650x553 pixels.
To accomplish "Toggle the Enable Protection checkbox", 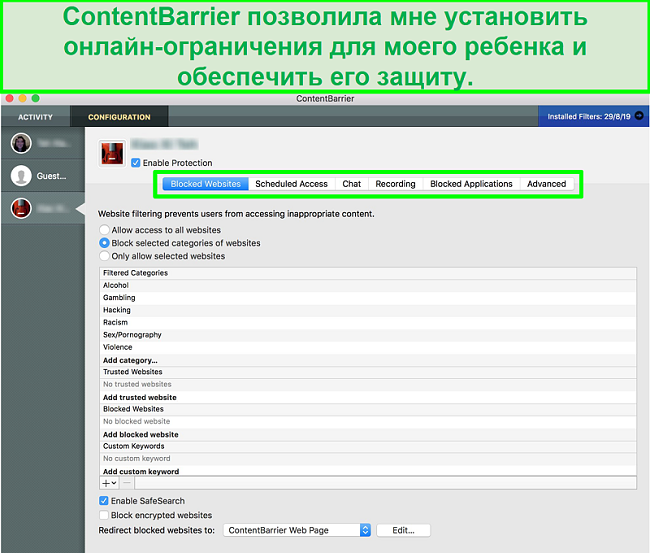I will (136, 163).
